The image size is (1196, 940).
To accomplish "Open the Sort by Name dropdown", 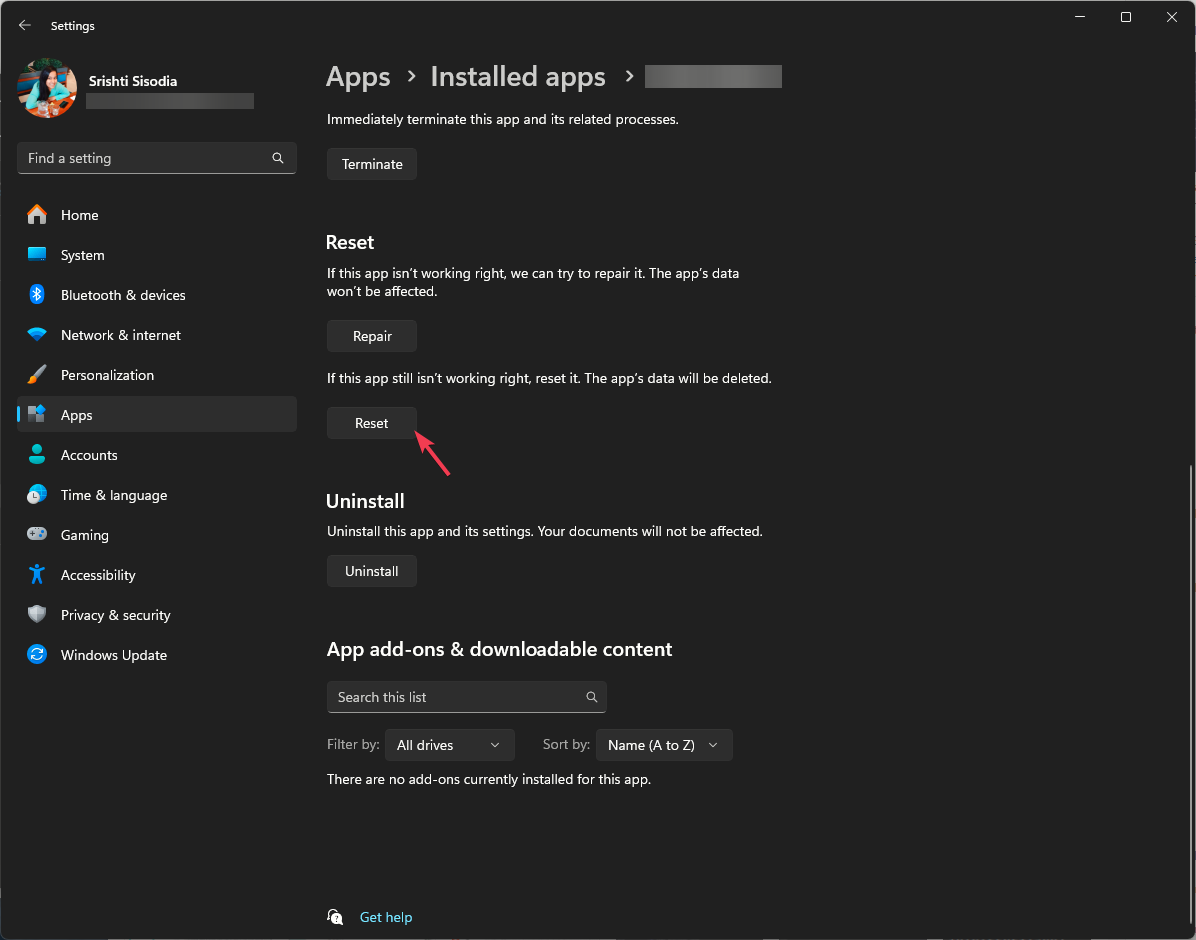I will pos(664,745).
